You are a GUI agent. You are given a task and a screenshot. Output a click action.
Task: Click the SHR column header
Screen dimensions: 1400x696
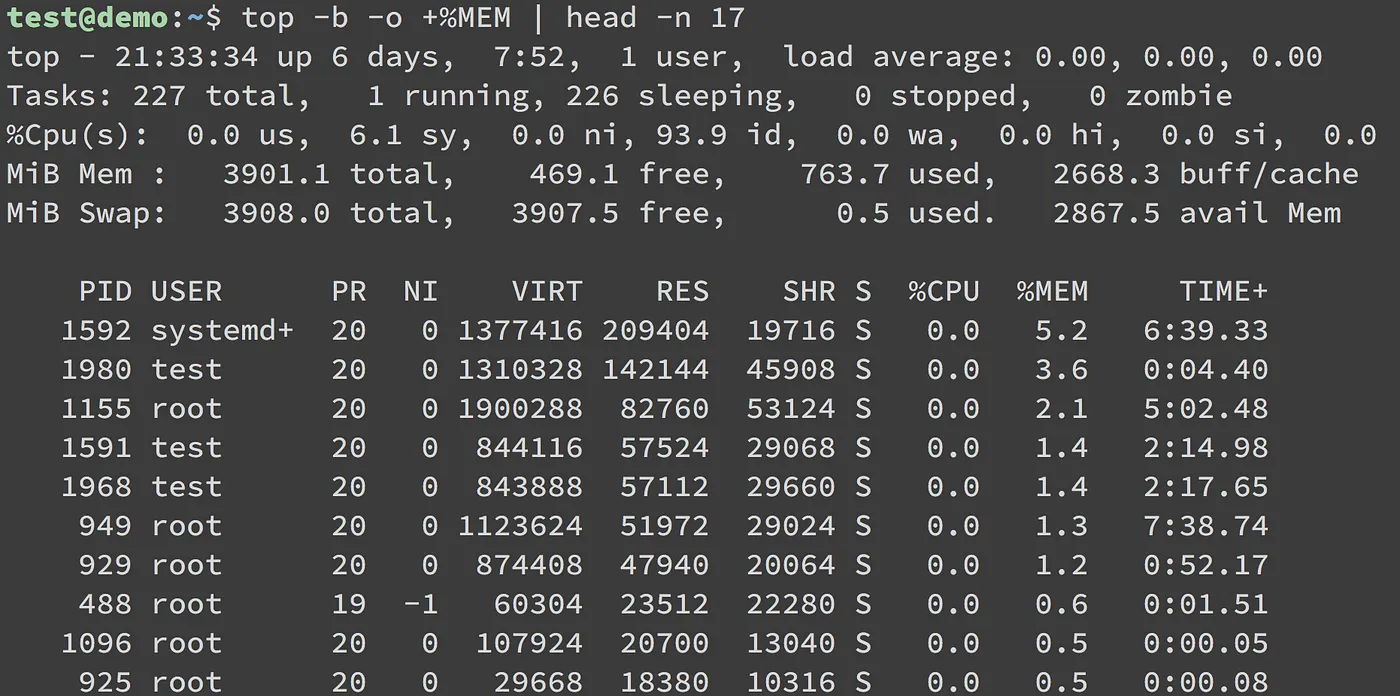(808, 291)
